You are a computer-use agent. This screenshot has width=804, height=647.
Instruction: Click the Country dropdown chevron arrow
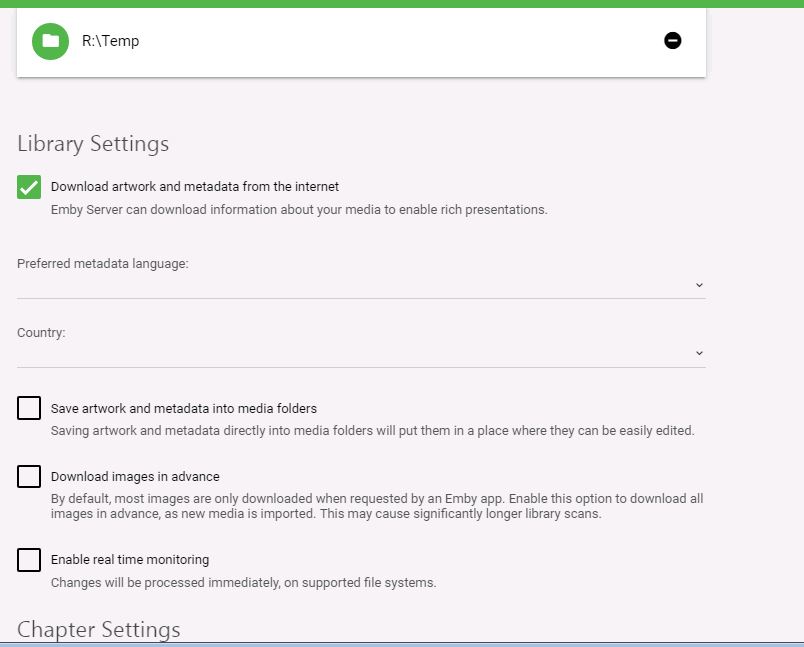tap(699, 353)
